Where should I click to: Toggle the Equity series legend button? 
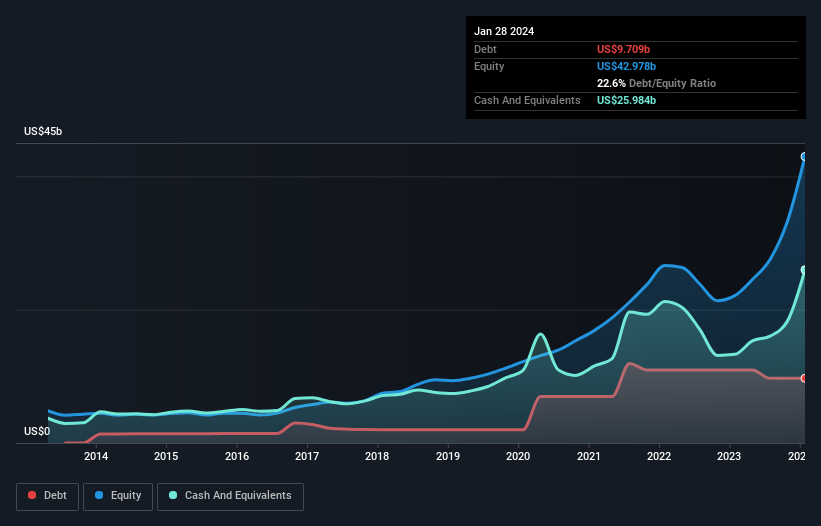point(118,496)
